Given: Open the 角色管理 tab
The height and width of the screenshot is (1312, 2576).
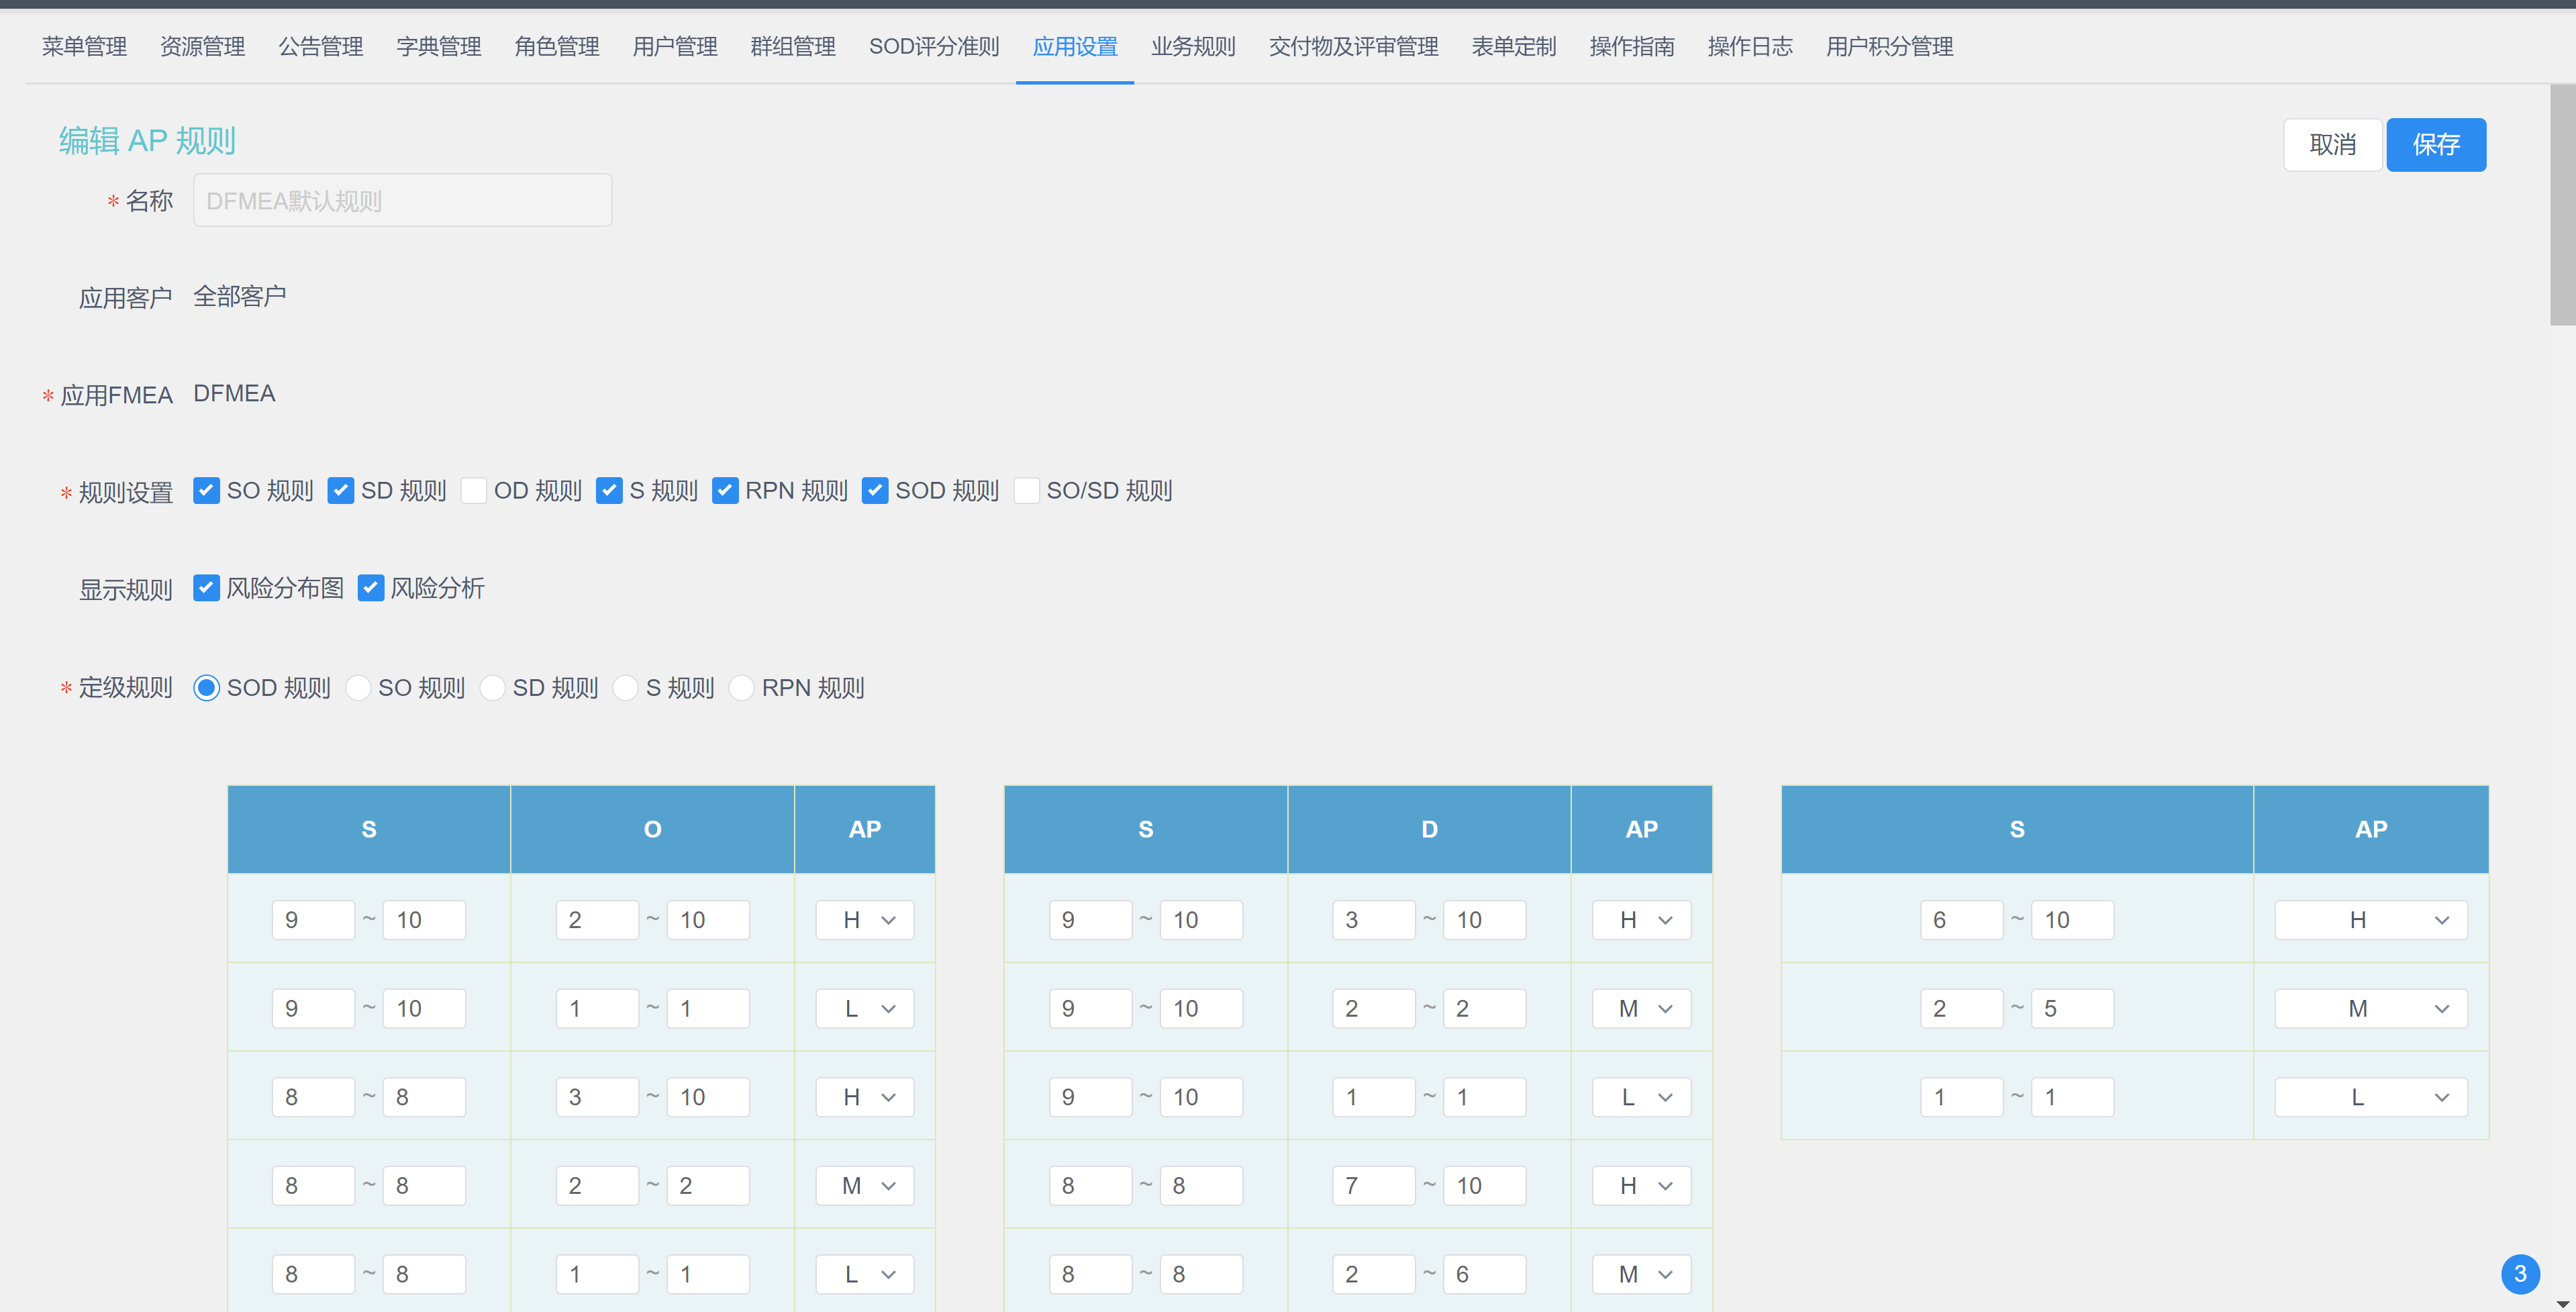Looking at the screenshot, I should (x=556, y=46).
